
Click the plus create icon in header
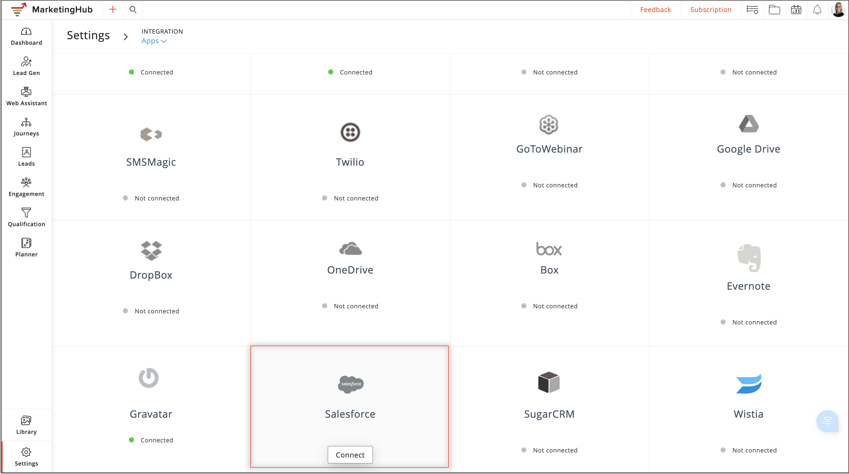coord(113,9)
